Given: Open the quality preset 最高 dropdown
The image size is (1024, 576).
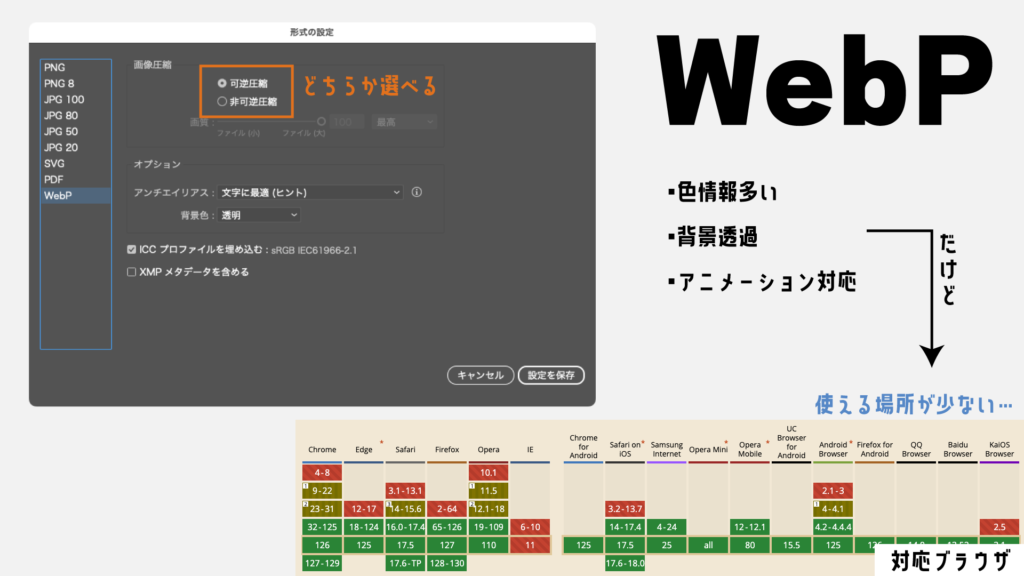Looking at the screenshot, I should point(404,122).
